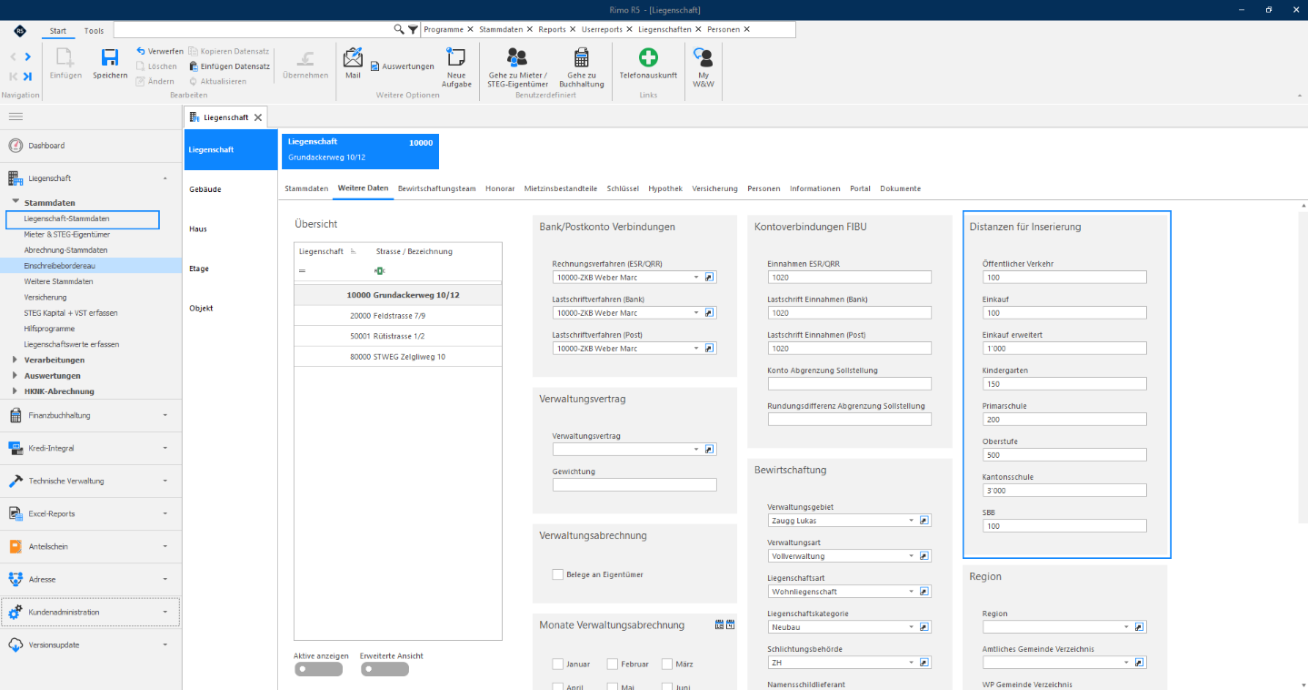Check the Januar month checkbox
The height and width of the screenshot is (690, 1308).
coord(558,664)
